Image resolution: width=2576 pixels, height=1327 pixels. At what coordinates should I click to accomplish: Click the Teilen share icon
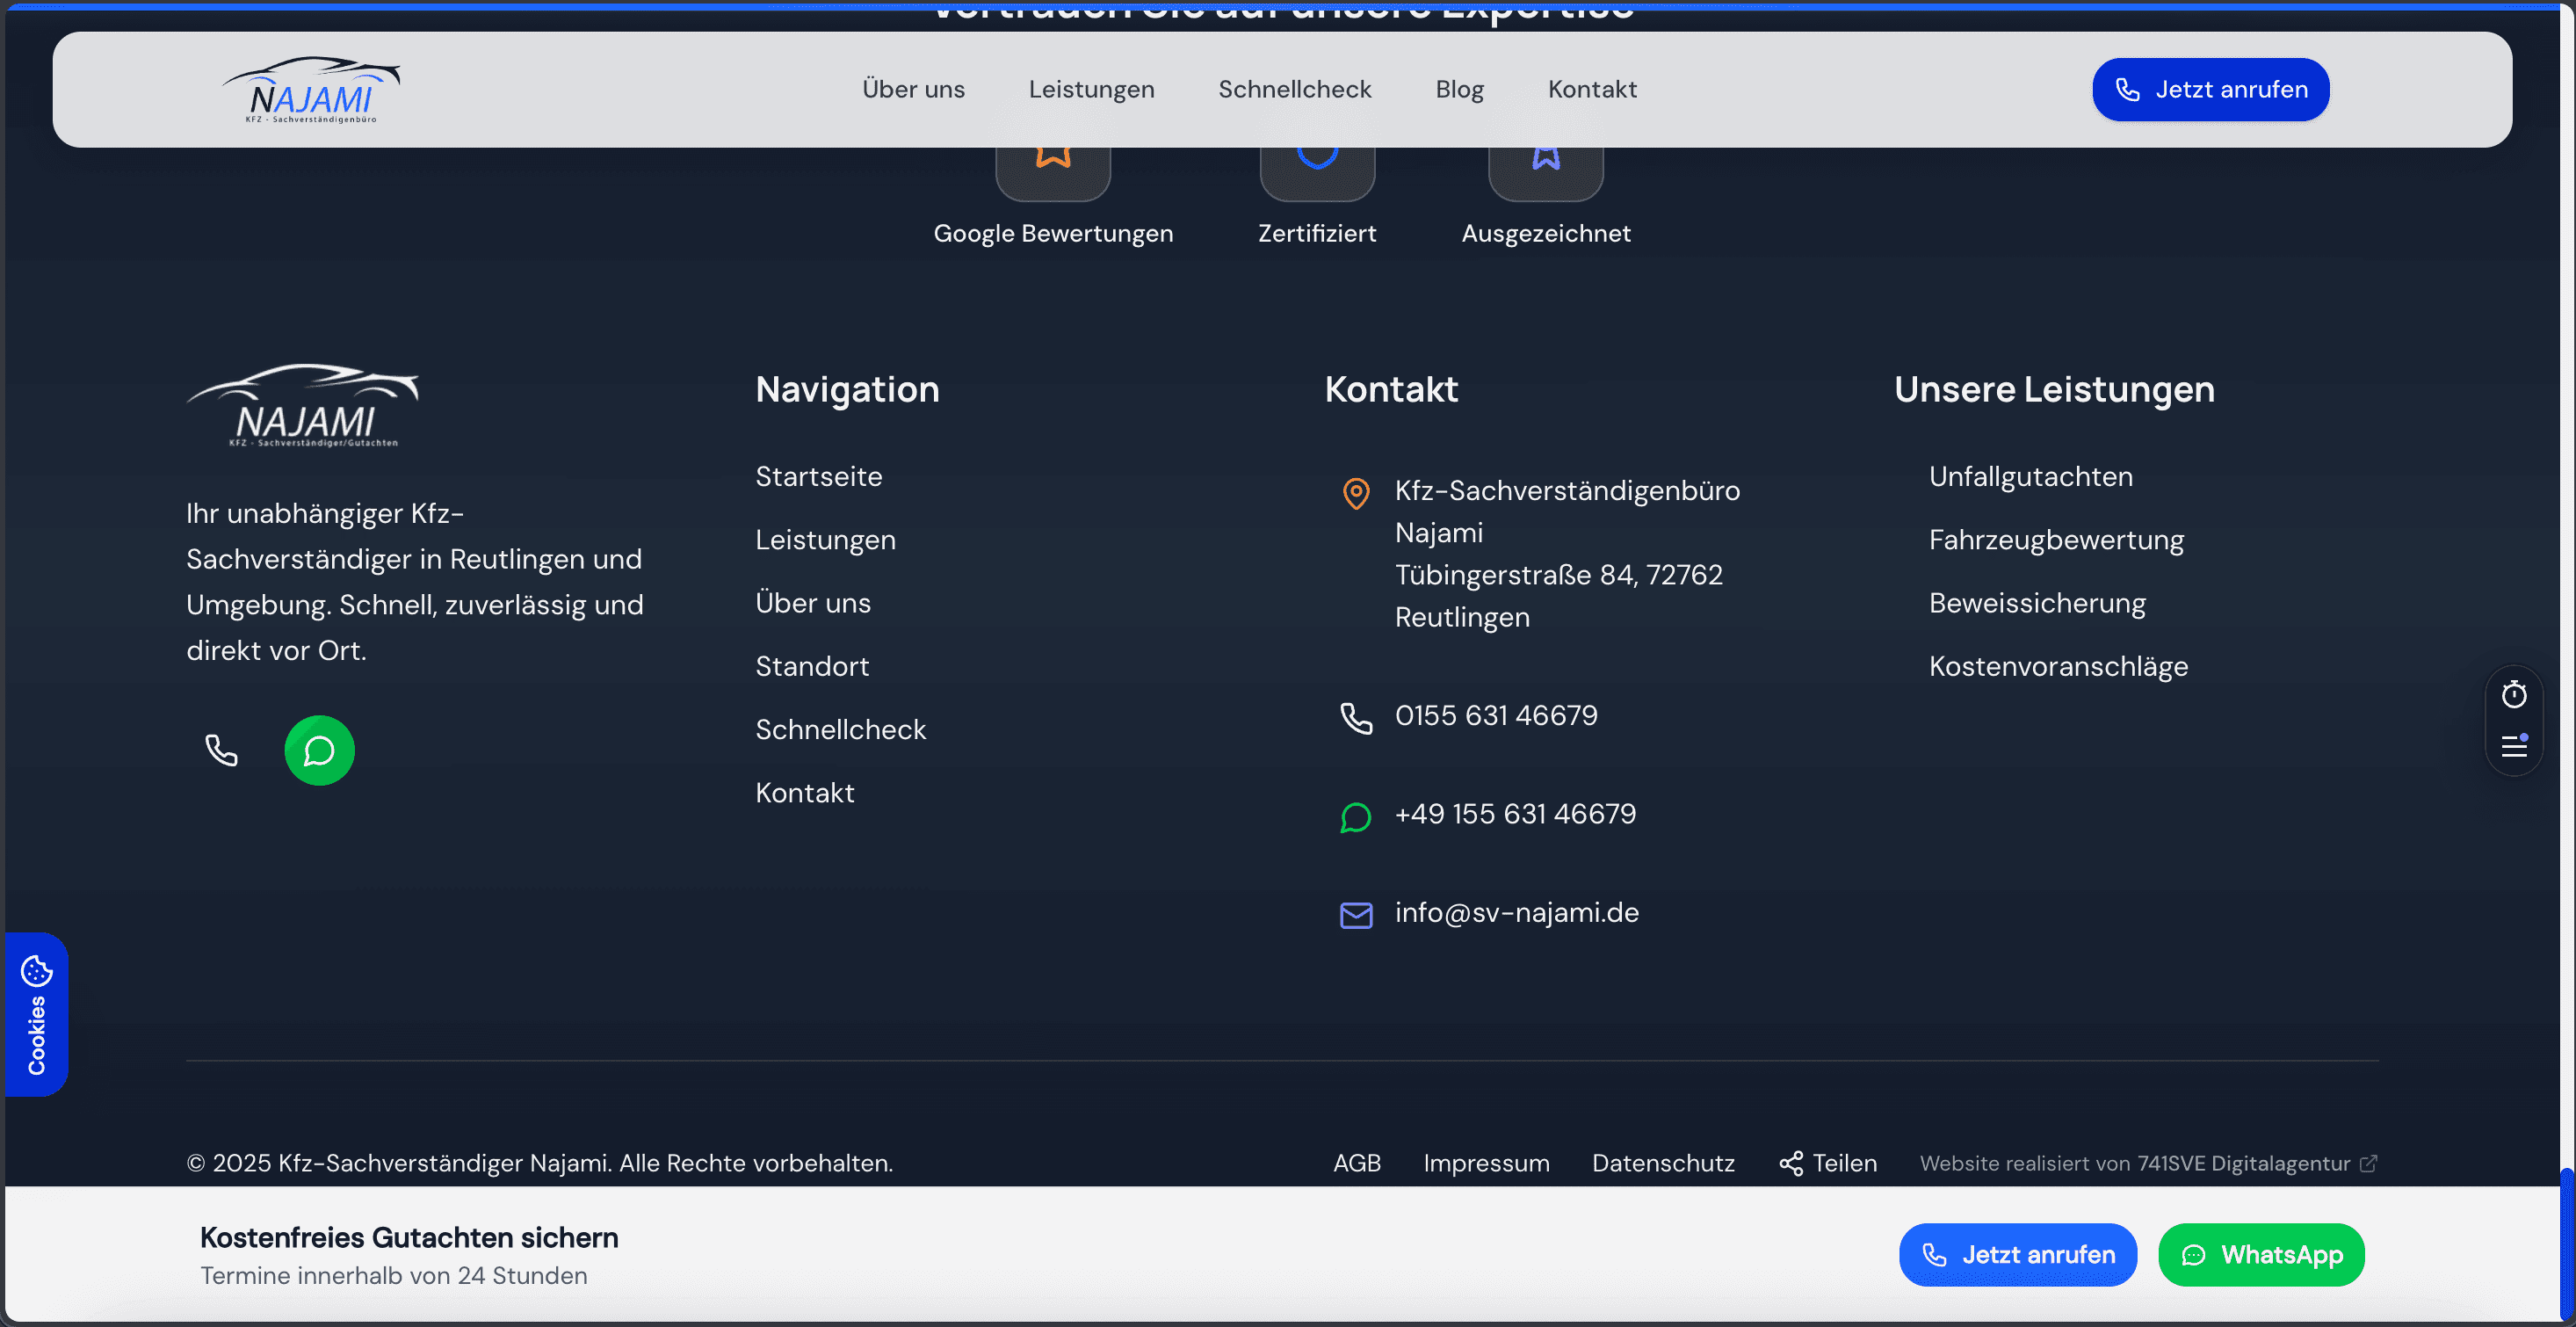click(x=1791, y=1163)
